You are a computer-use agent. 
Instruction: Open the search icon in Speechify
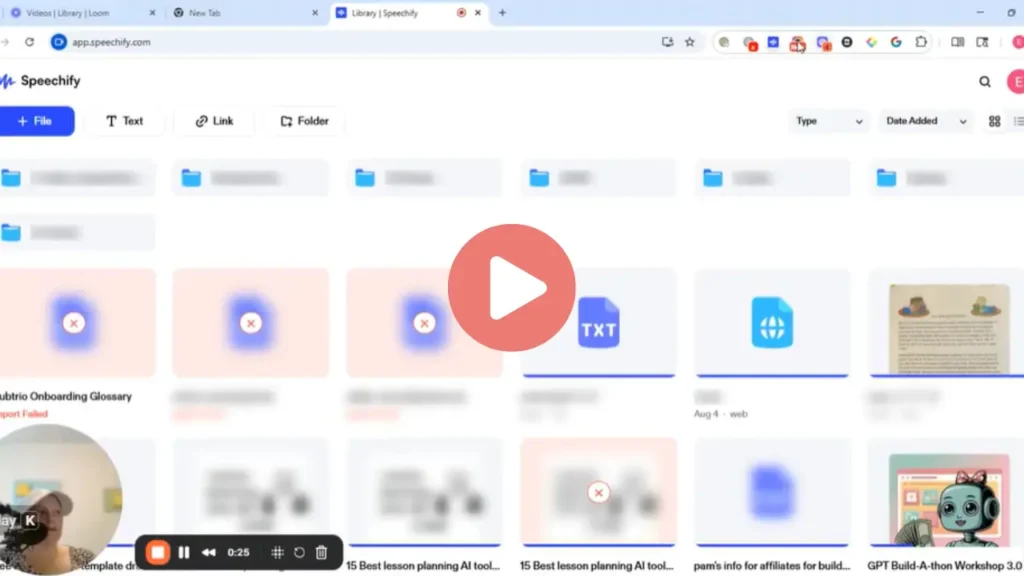(x=985, y=81)
